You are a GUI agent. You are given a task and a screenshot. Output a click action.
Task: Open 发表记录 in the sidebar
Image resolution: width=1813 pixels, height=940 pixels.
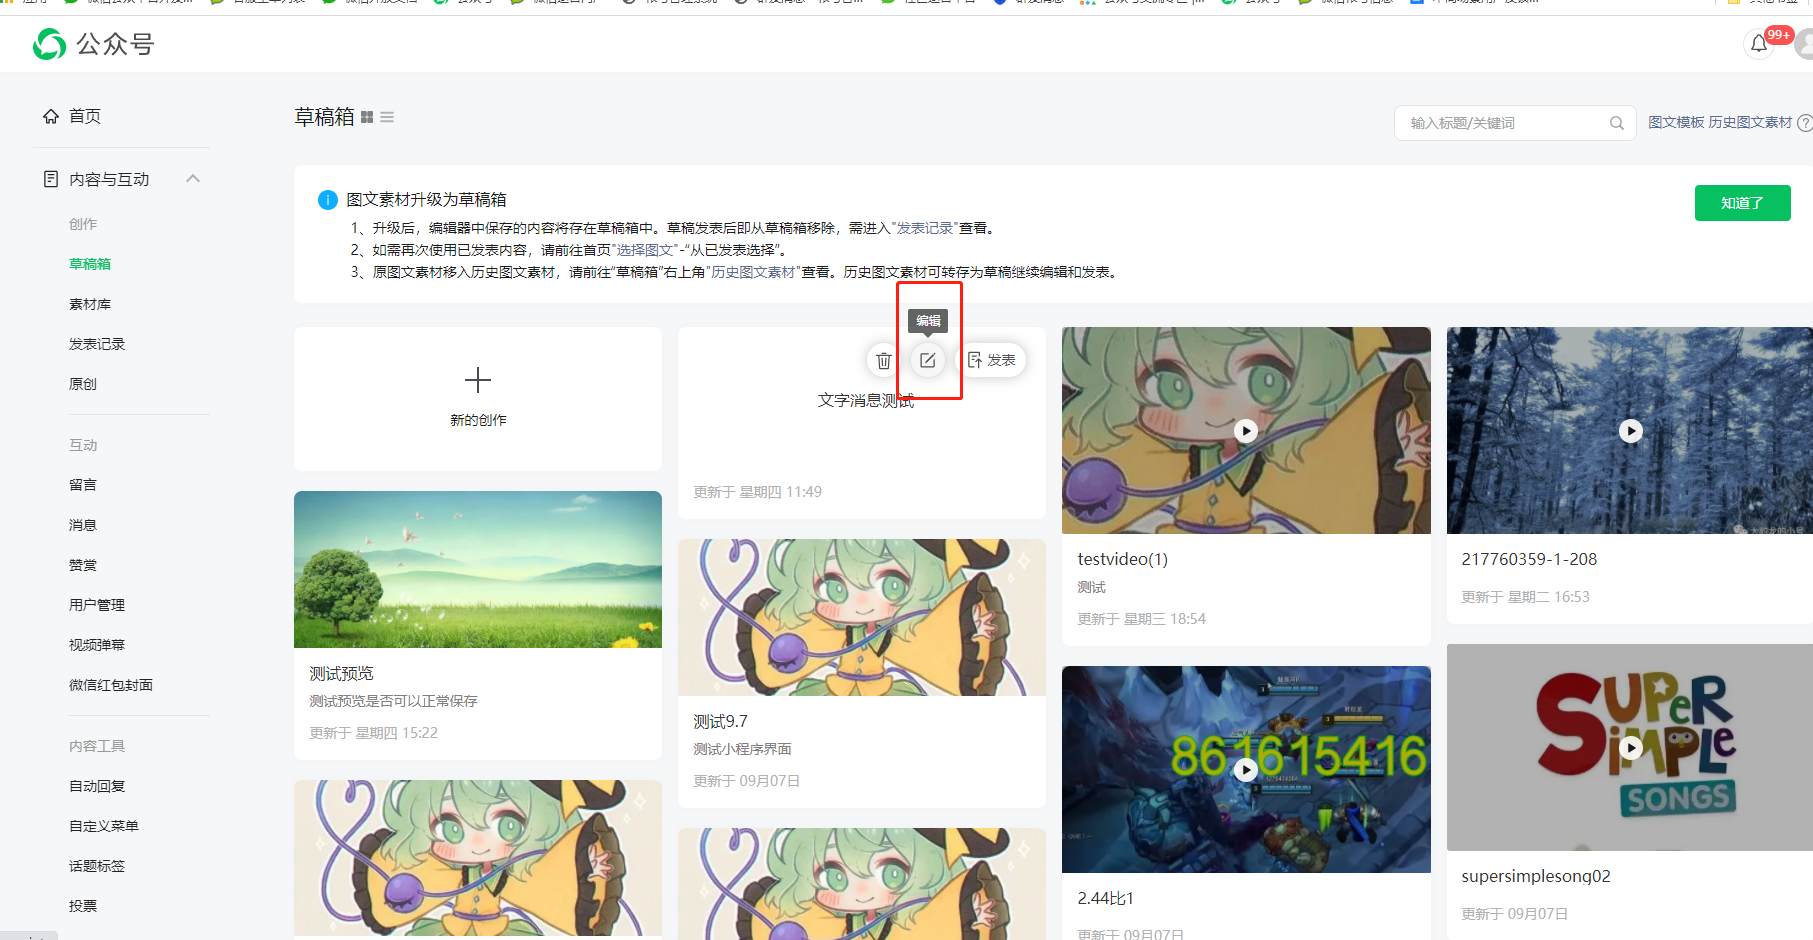(x=97, y=344)
